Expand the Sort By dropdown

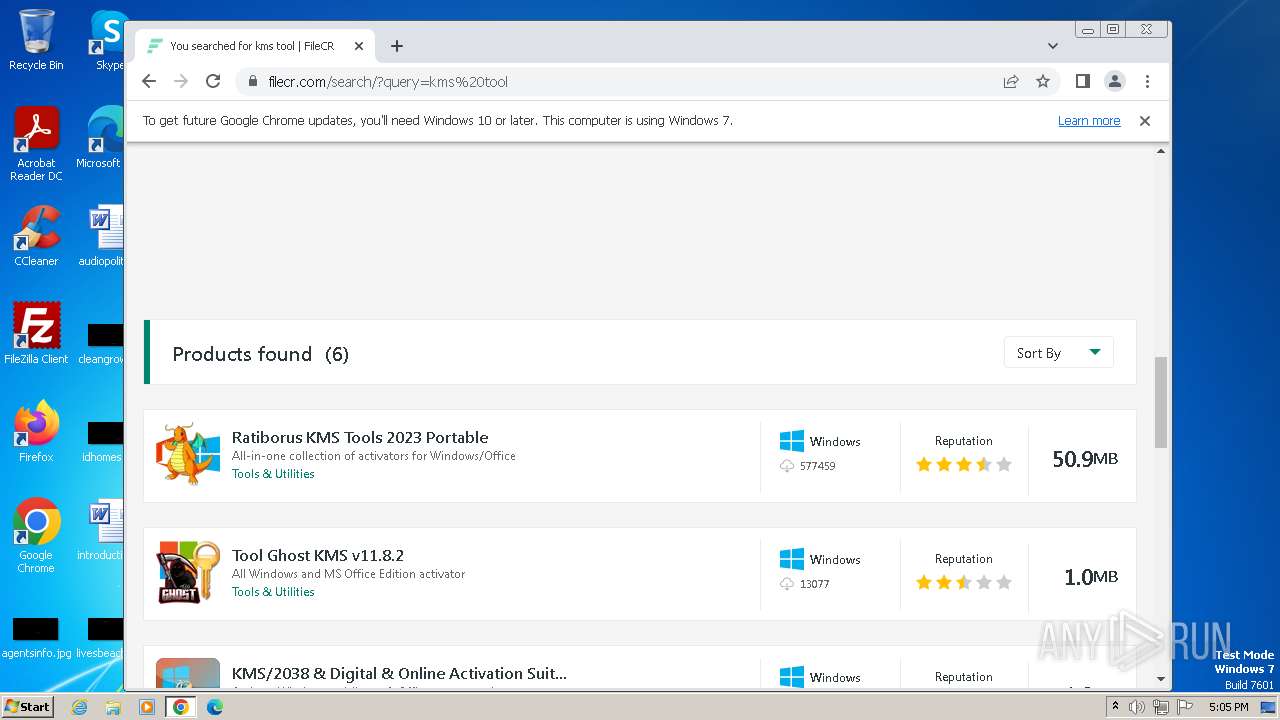[x=1058, y=353]
